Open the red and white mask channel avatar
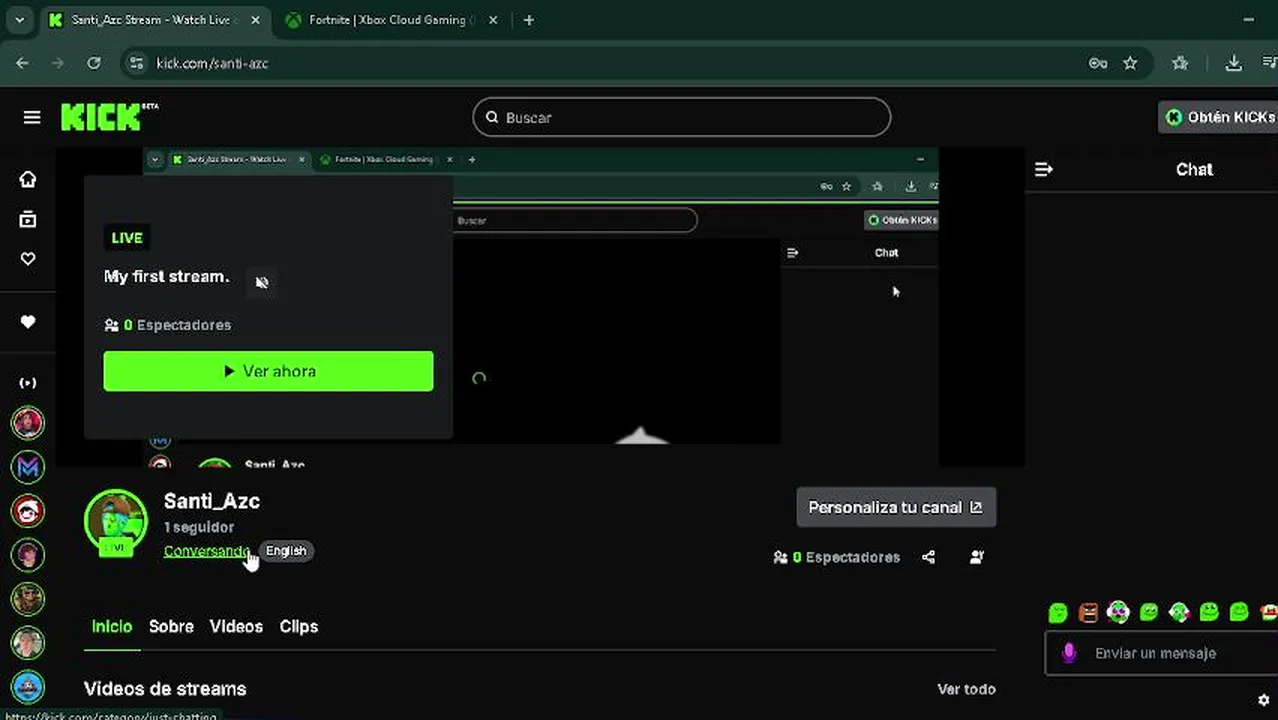This screenshot has width=1278, height=720. (28, 511)
